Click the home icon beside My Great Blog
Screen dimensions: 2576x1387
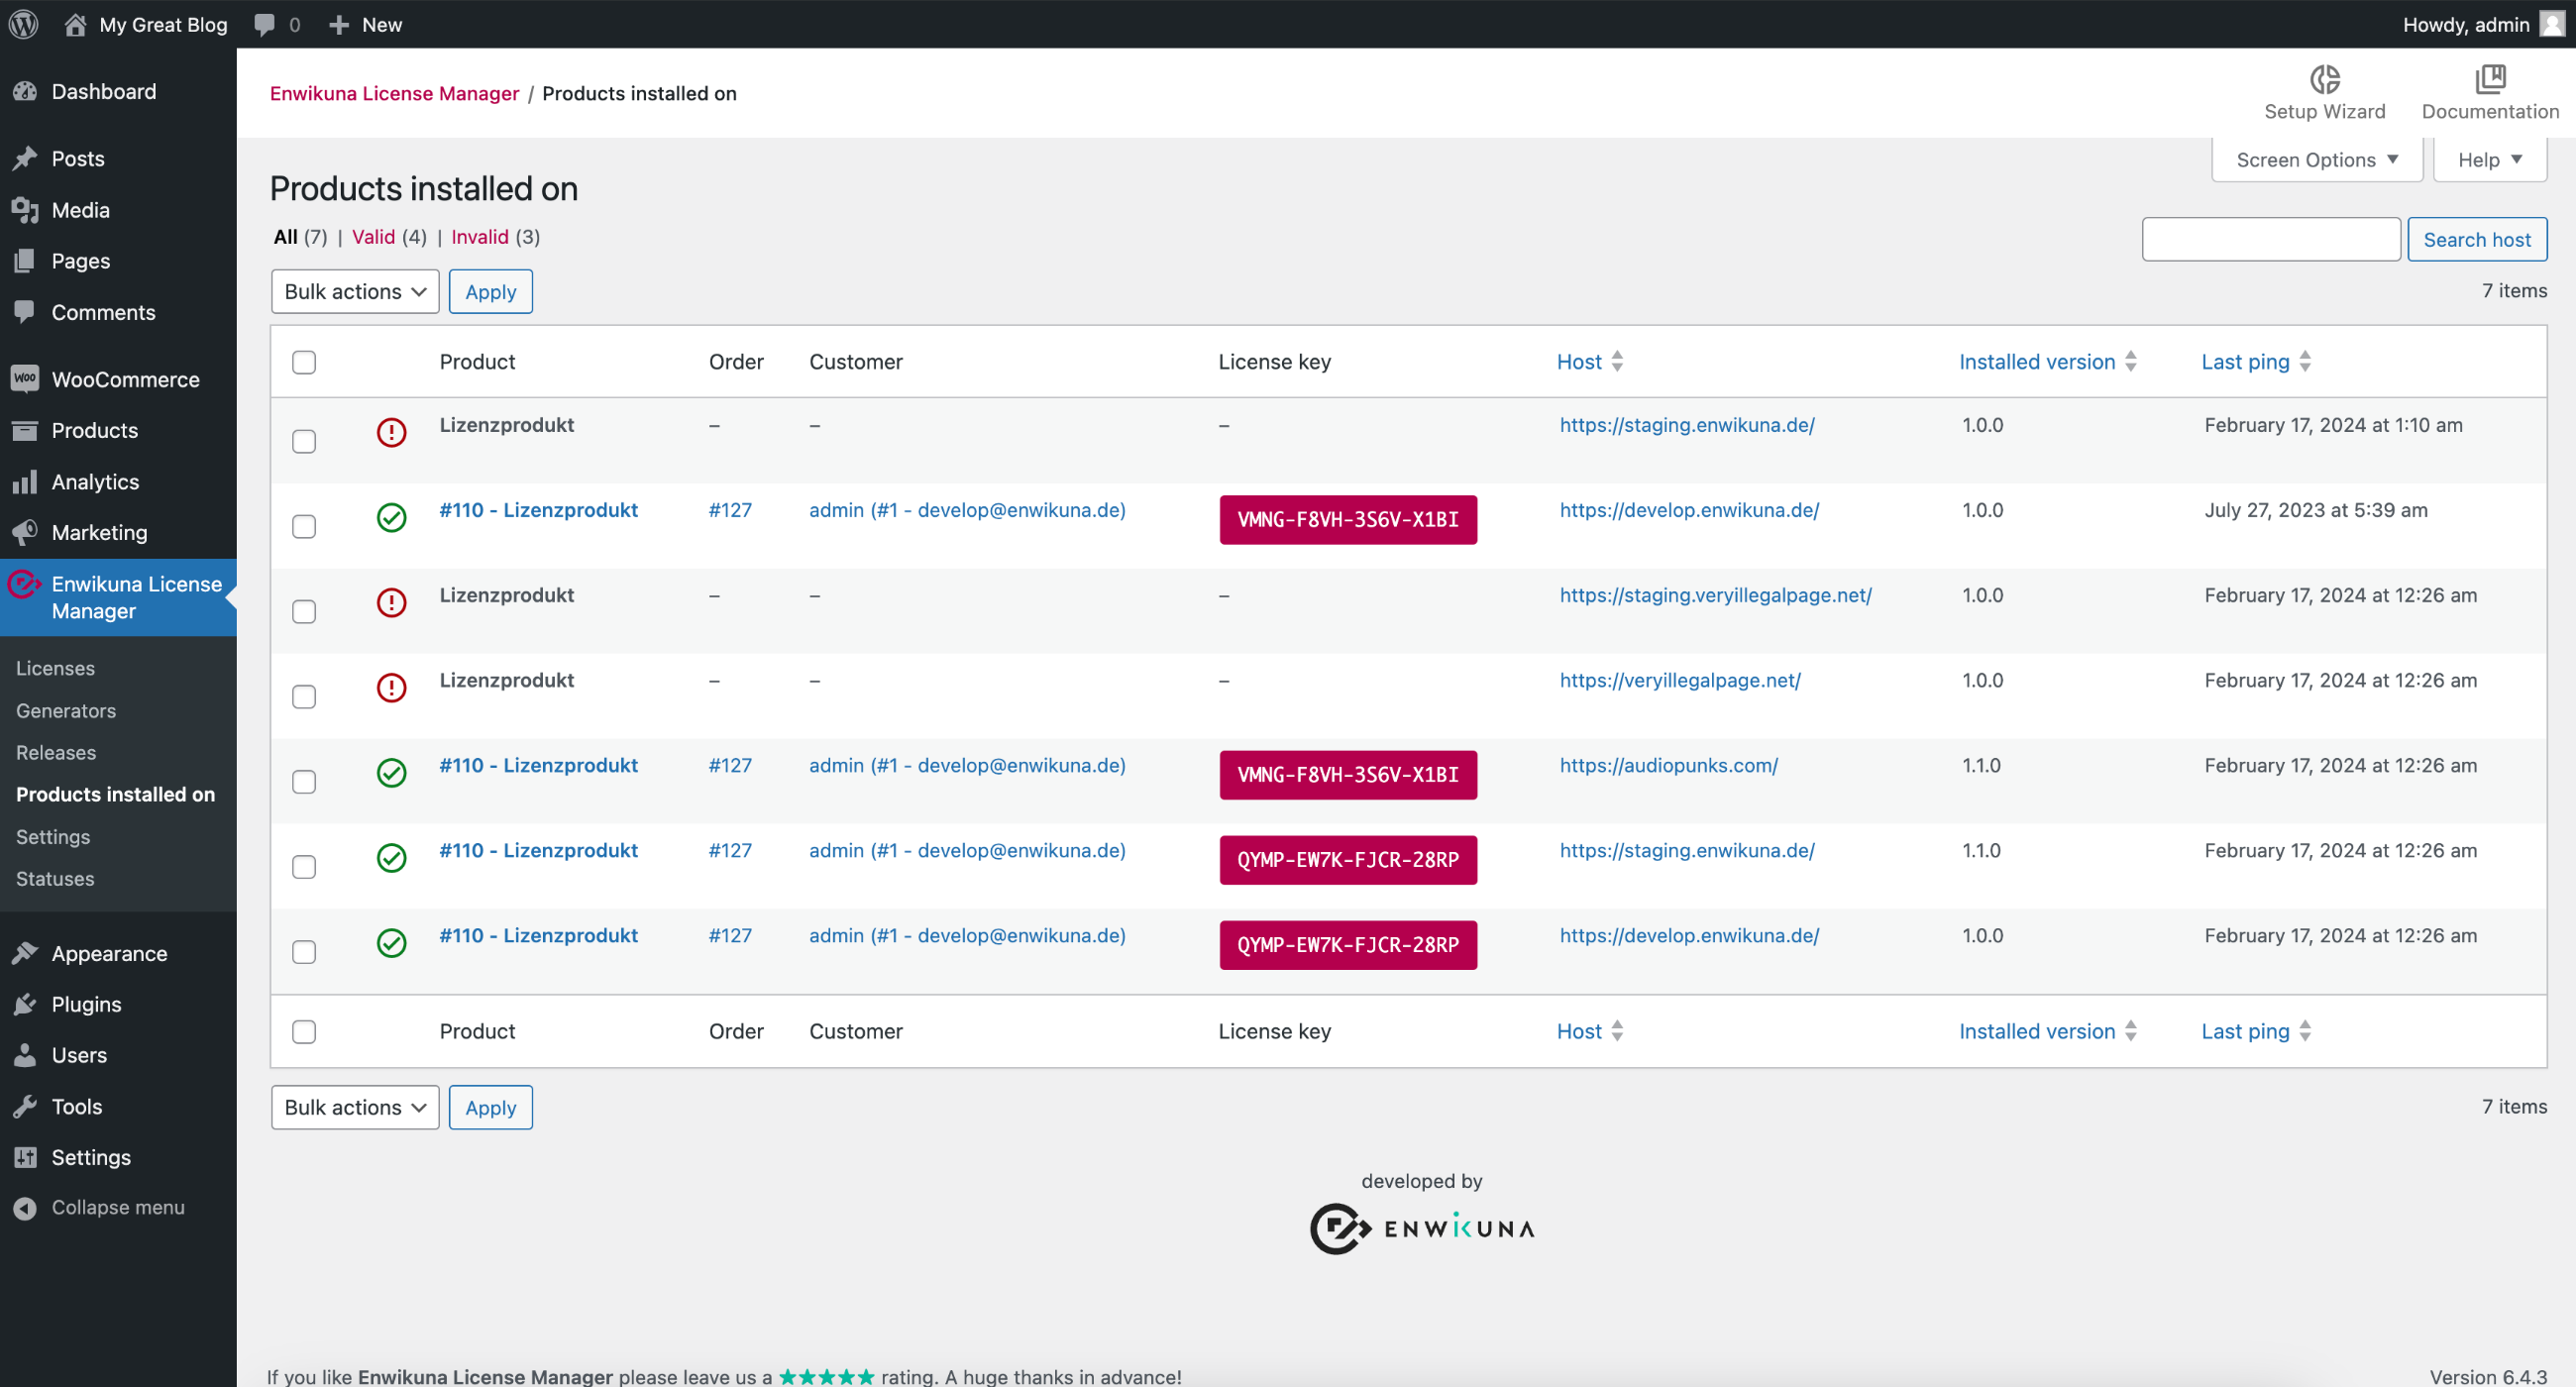click(75, 24)
